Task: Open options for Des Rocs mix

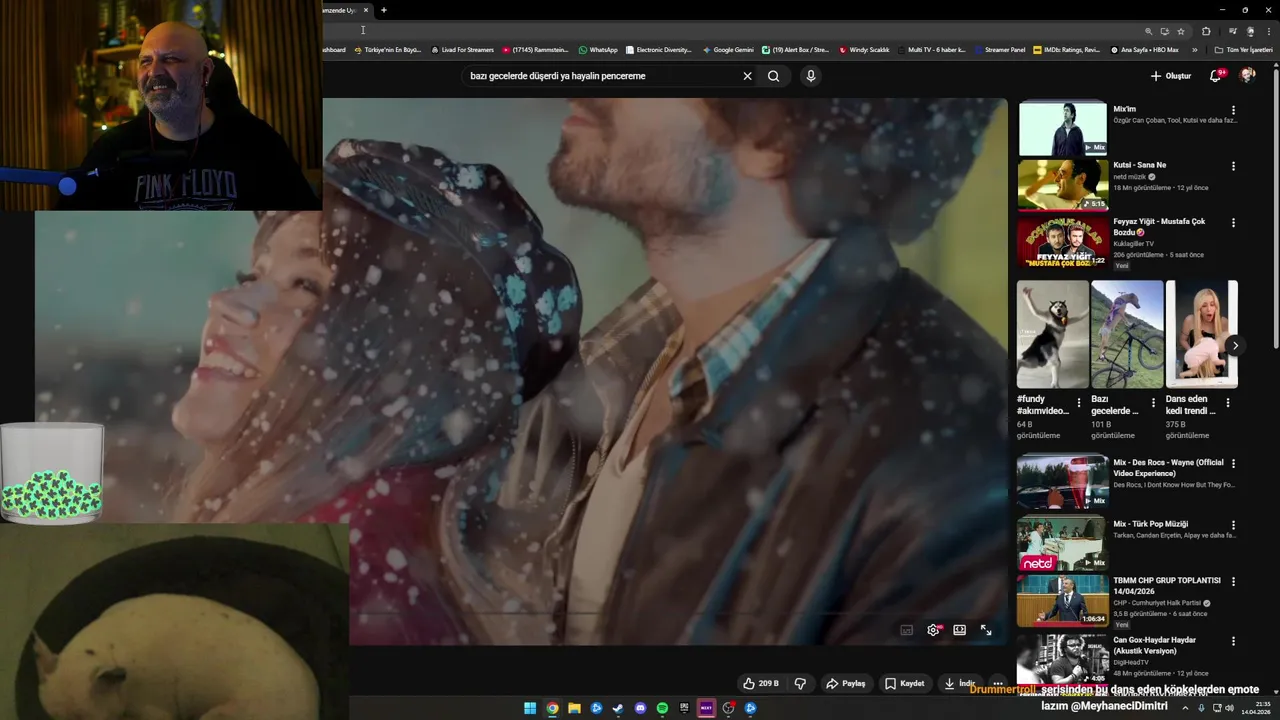Action: [1233, 464]
